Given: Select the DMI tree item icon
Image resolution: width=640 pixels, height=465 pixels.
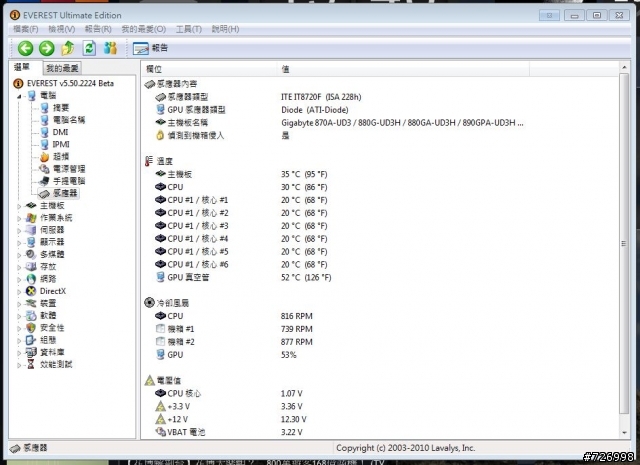Looking at the screenshot, I should 44,132.
